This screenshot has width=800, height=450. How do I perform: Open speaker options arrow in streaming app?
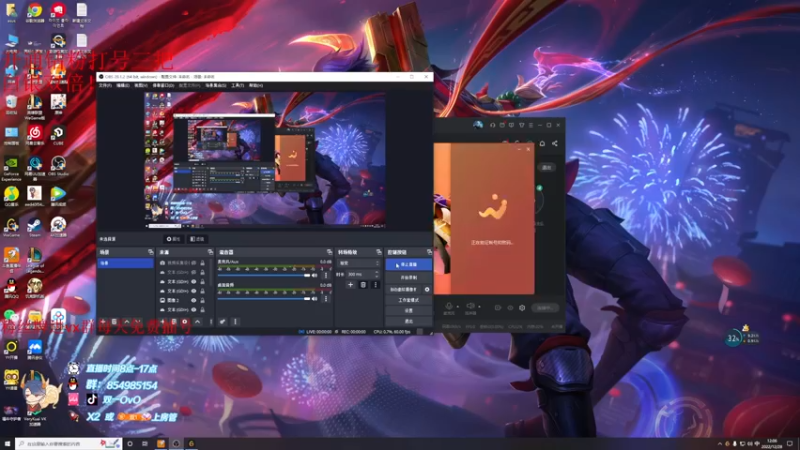[x=479, y=307]
